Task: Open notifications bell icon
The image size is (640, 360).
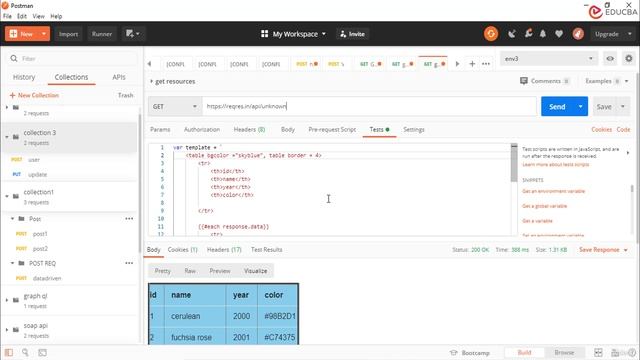Action: (x=543, y=34)
